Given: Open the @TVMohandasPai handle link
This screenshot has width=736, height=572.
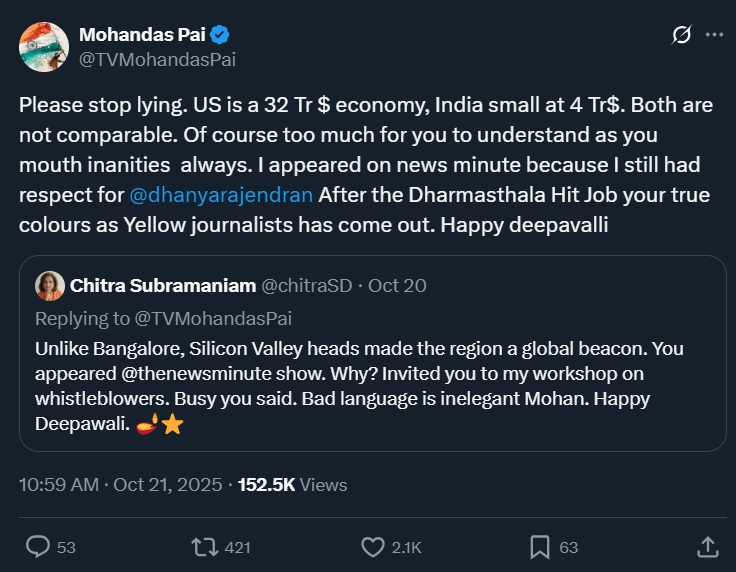Looking at the screenshot, I should point(157,59).
